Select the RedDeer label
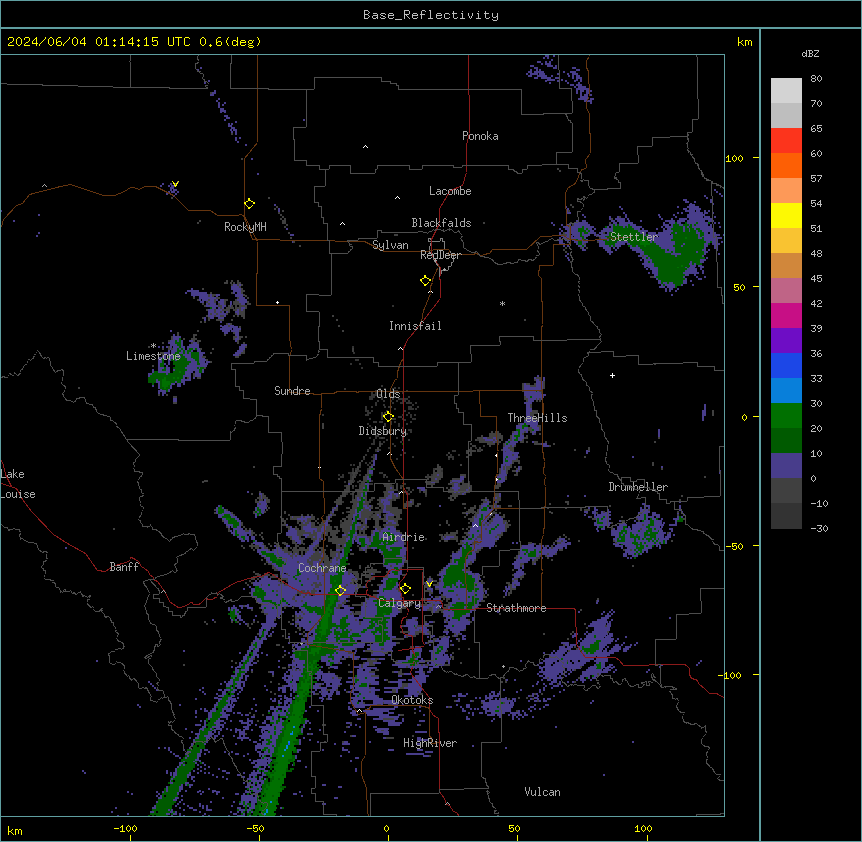The height and width of the screenshot is (842, 862). [440, 255]
